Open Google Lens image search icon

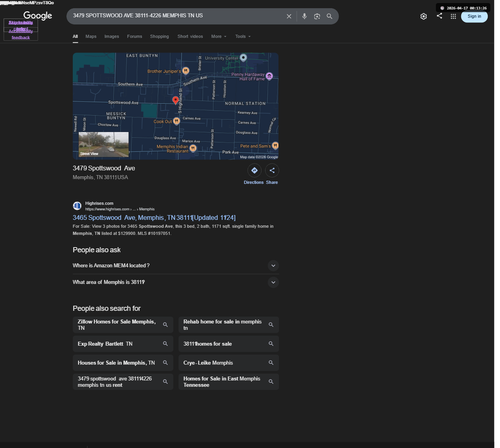[x=317, y=16]
